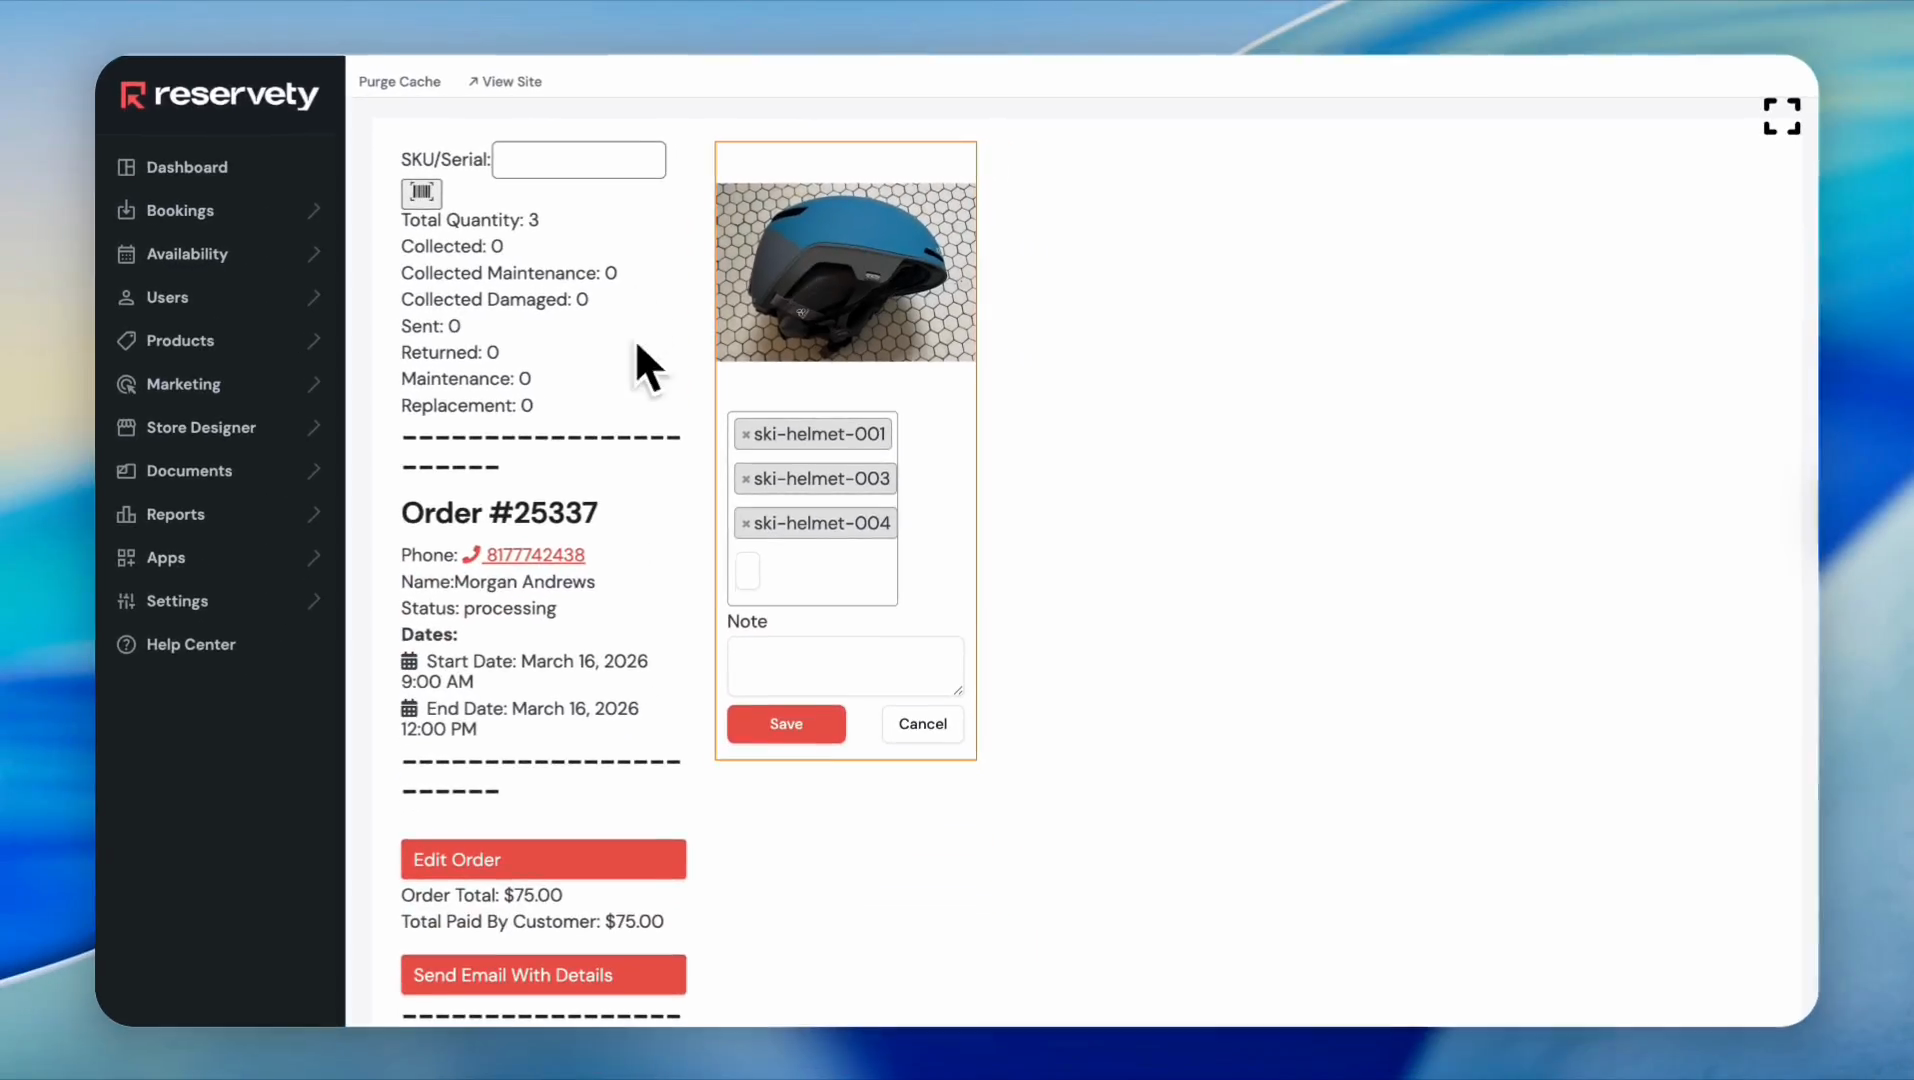The image size is (1914, 1080).
Task: Open the Store Designer menu
Action: point(201,428)
